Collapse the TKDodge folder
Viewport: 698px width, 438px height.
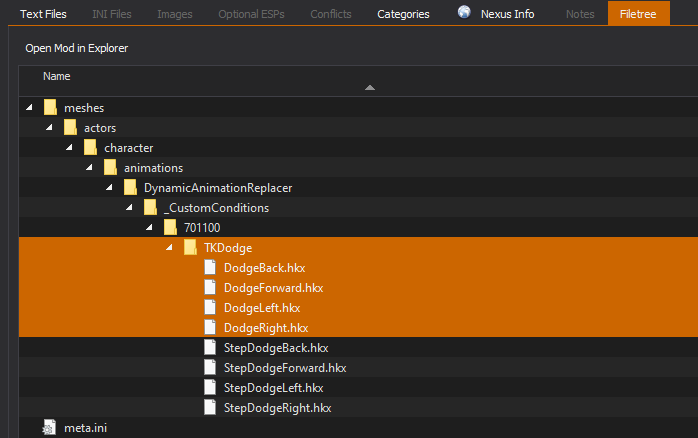click(x=170, y=247)
